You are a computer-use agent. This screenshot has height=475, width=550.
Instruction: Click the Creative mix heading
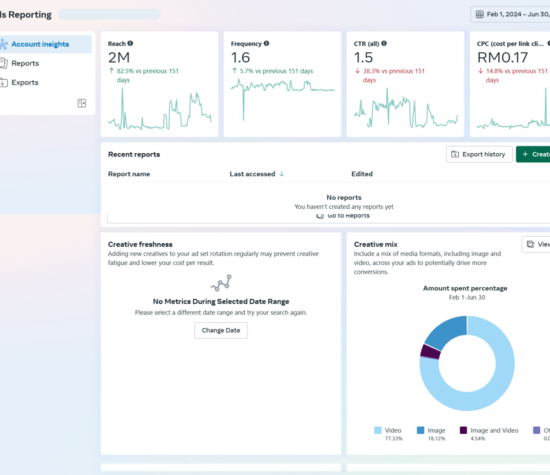(376, 244)
